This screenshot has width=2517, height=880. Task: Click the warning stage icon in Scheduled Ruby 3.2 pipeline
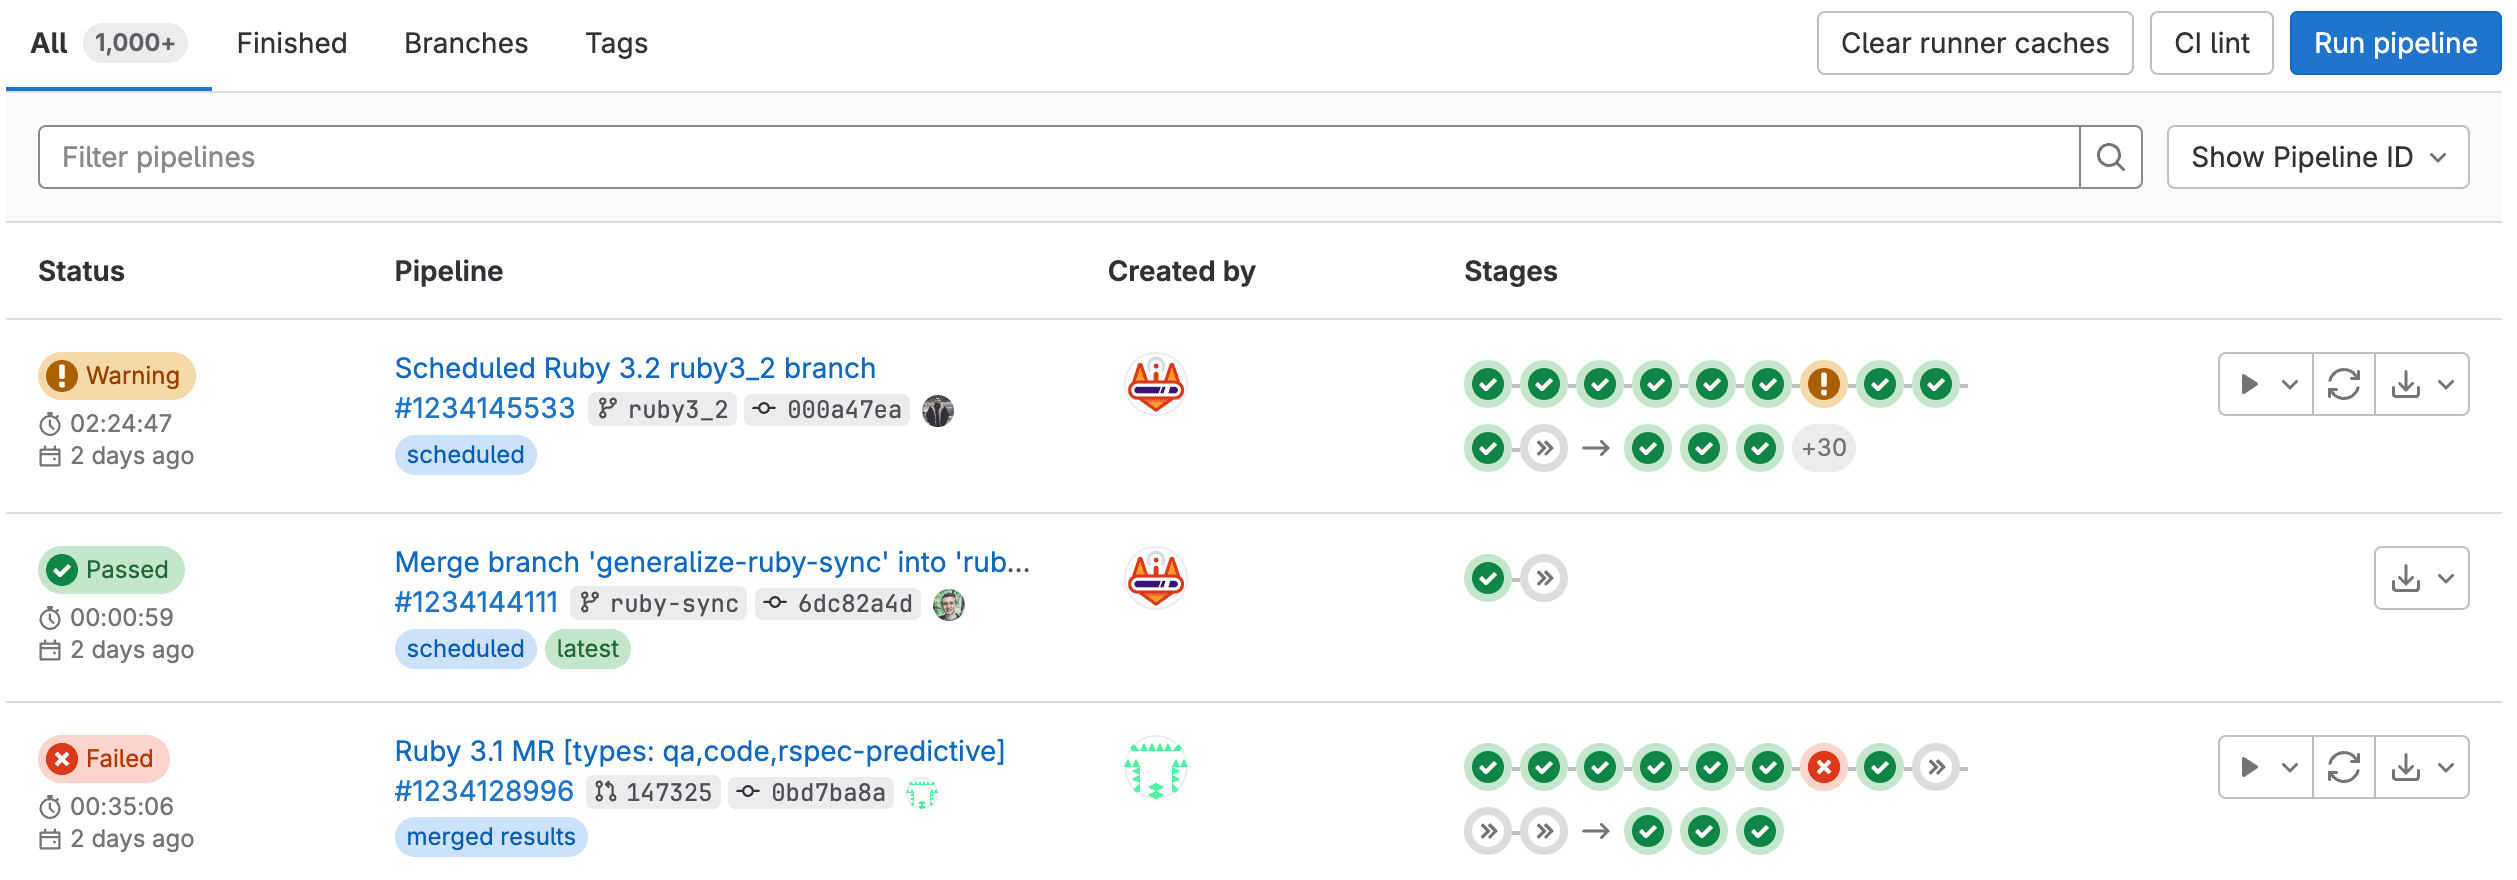[x=1824, y=383]
